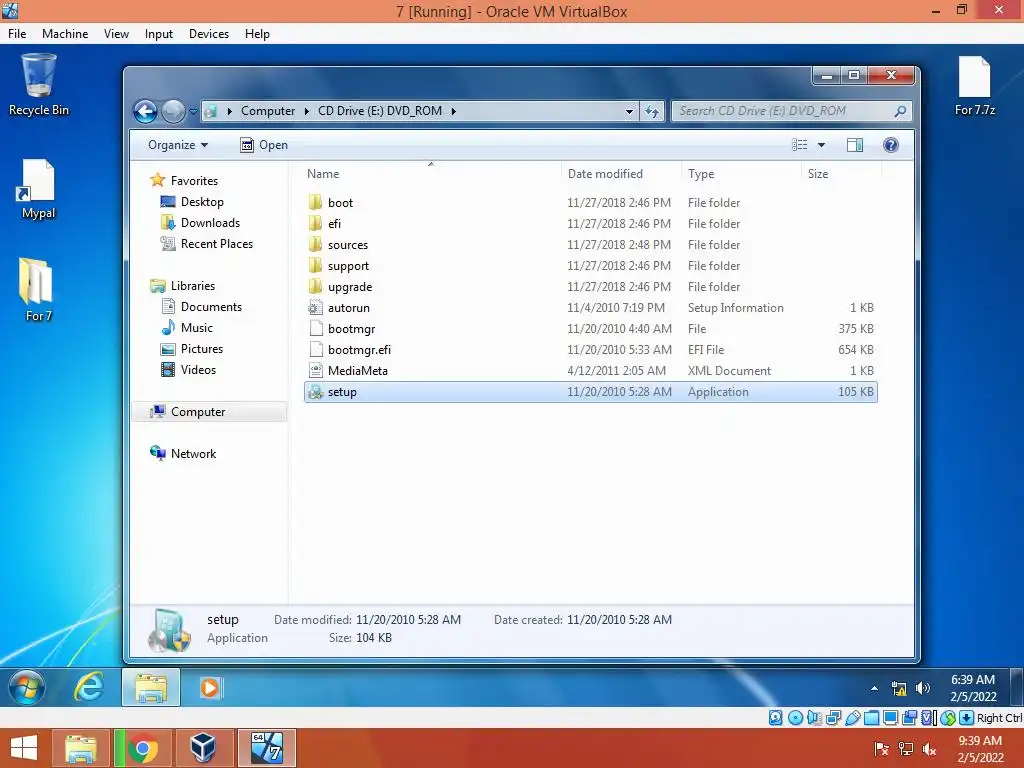The image size is (1024, 768).
Task: Click the sources folder icon
Action: point(315,244)
